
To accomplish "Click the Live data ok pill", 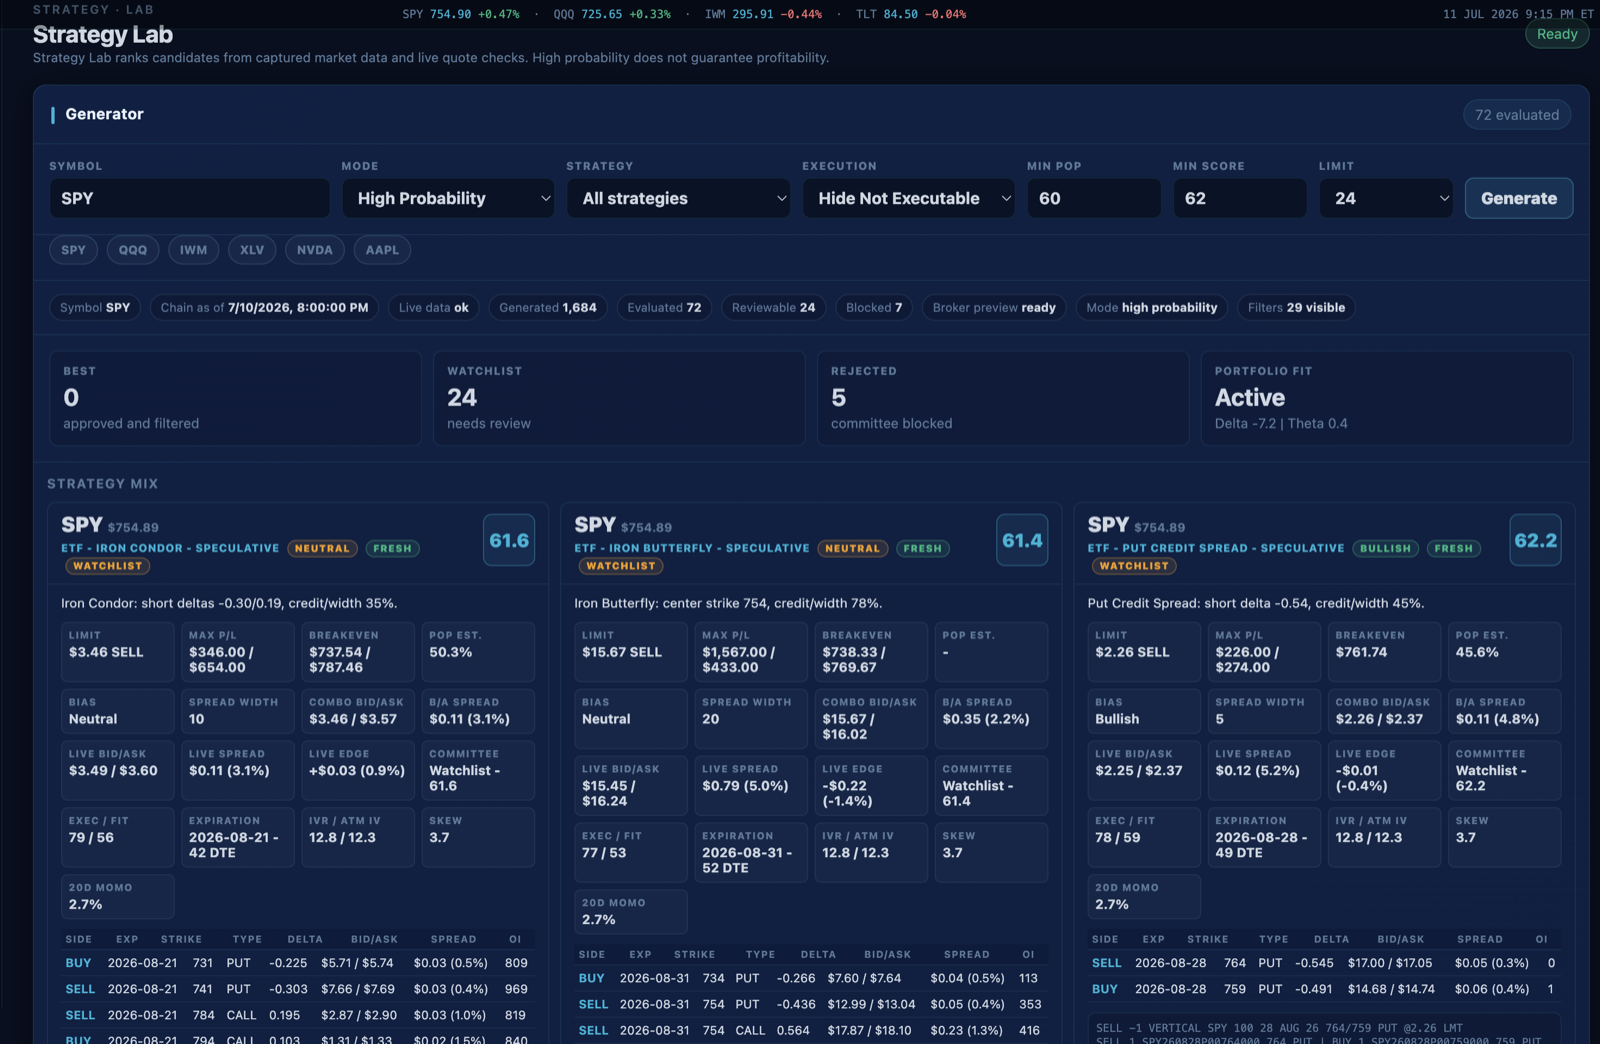I will 434,307.
